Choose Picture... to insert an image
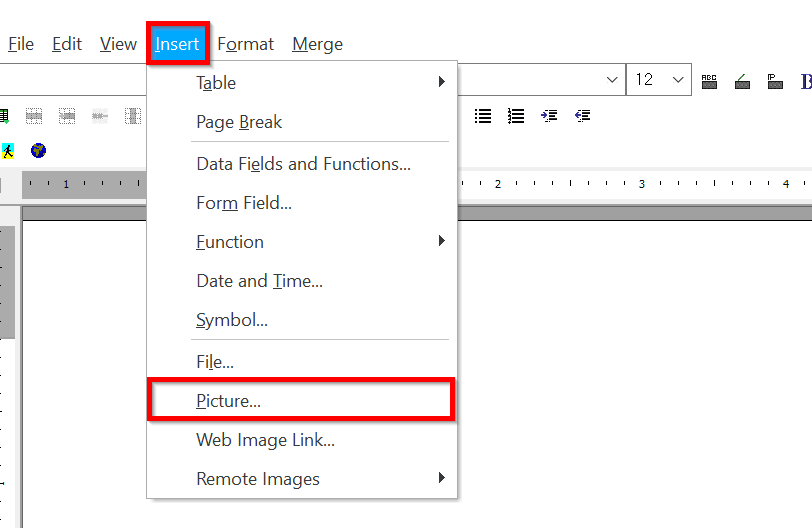 [x=302, y=400]
